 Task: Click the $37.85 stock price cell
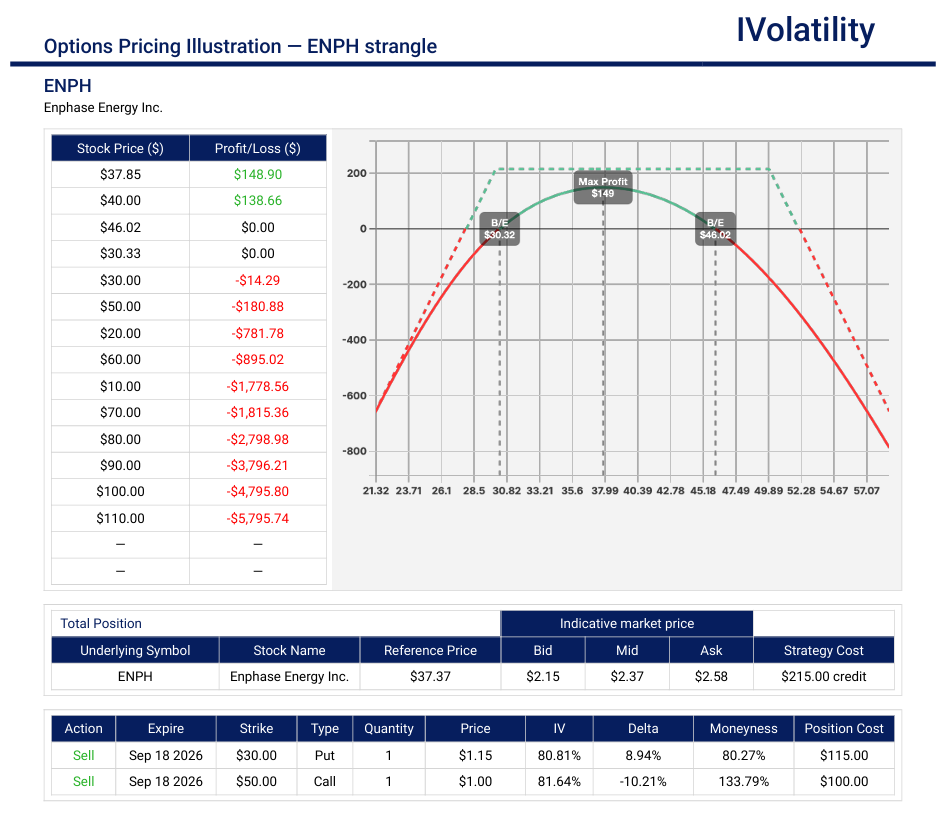[x=121, y=175]
